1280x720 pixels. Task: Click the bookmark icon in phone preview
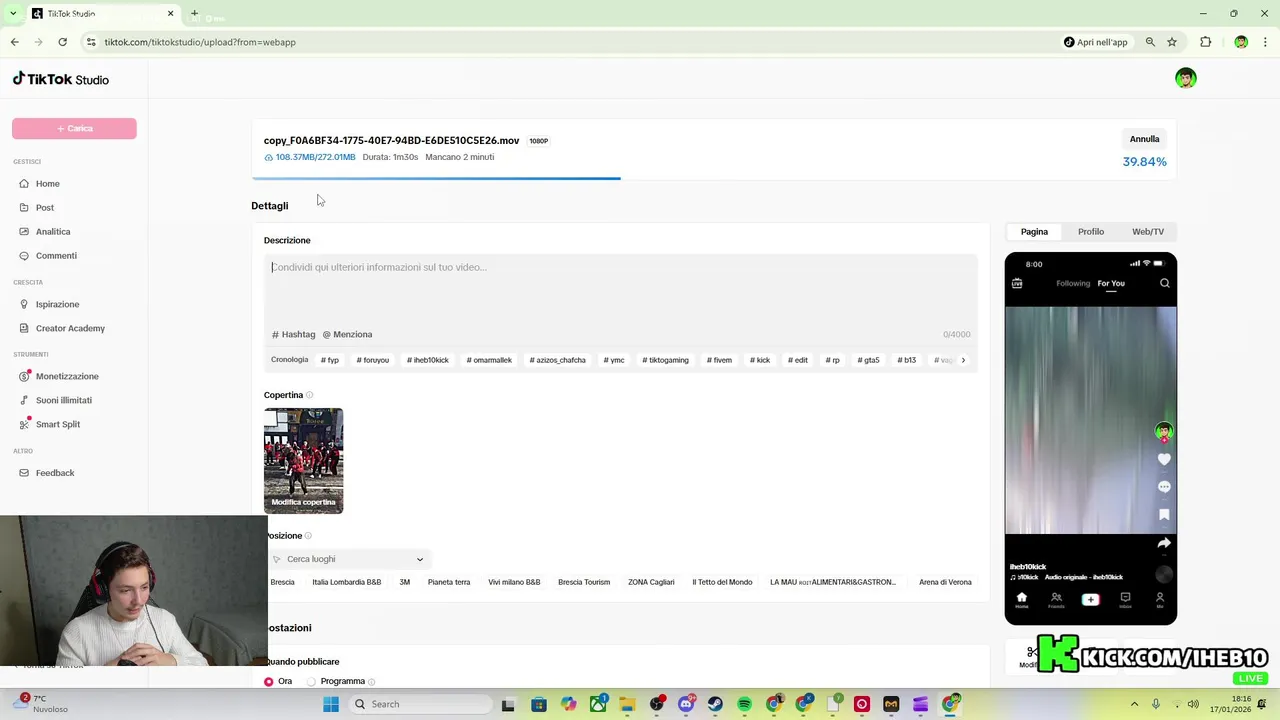(1164, 515)
